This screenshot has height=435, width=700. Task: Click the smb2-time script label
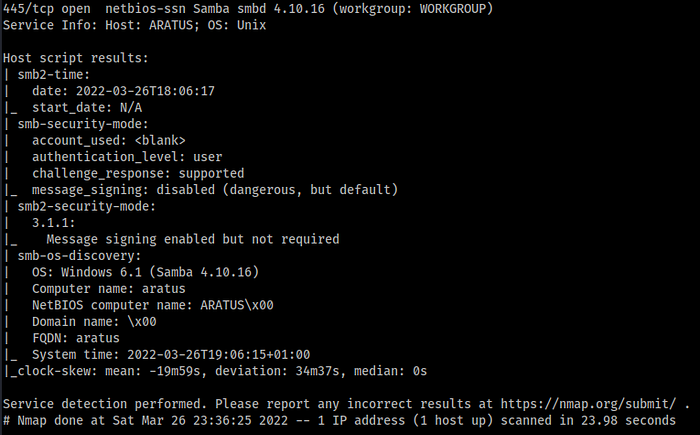[x=54, y=75]
